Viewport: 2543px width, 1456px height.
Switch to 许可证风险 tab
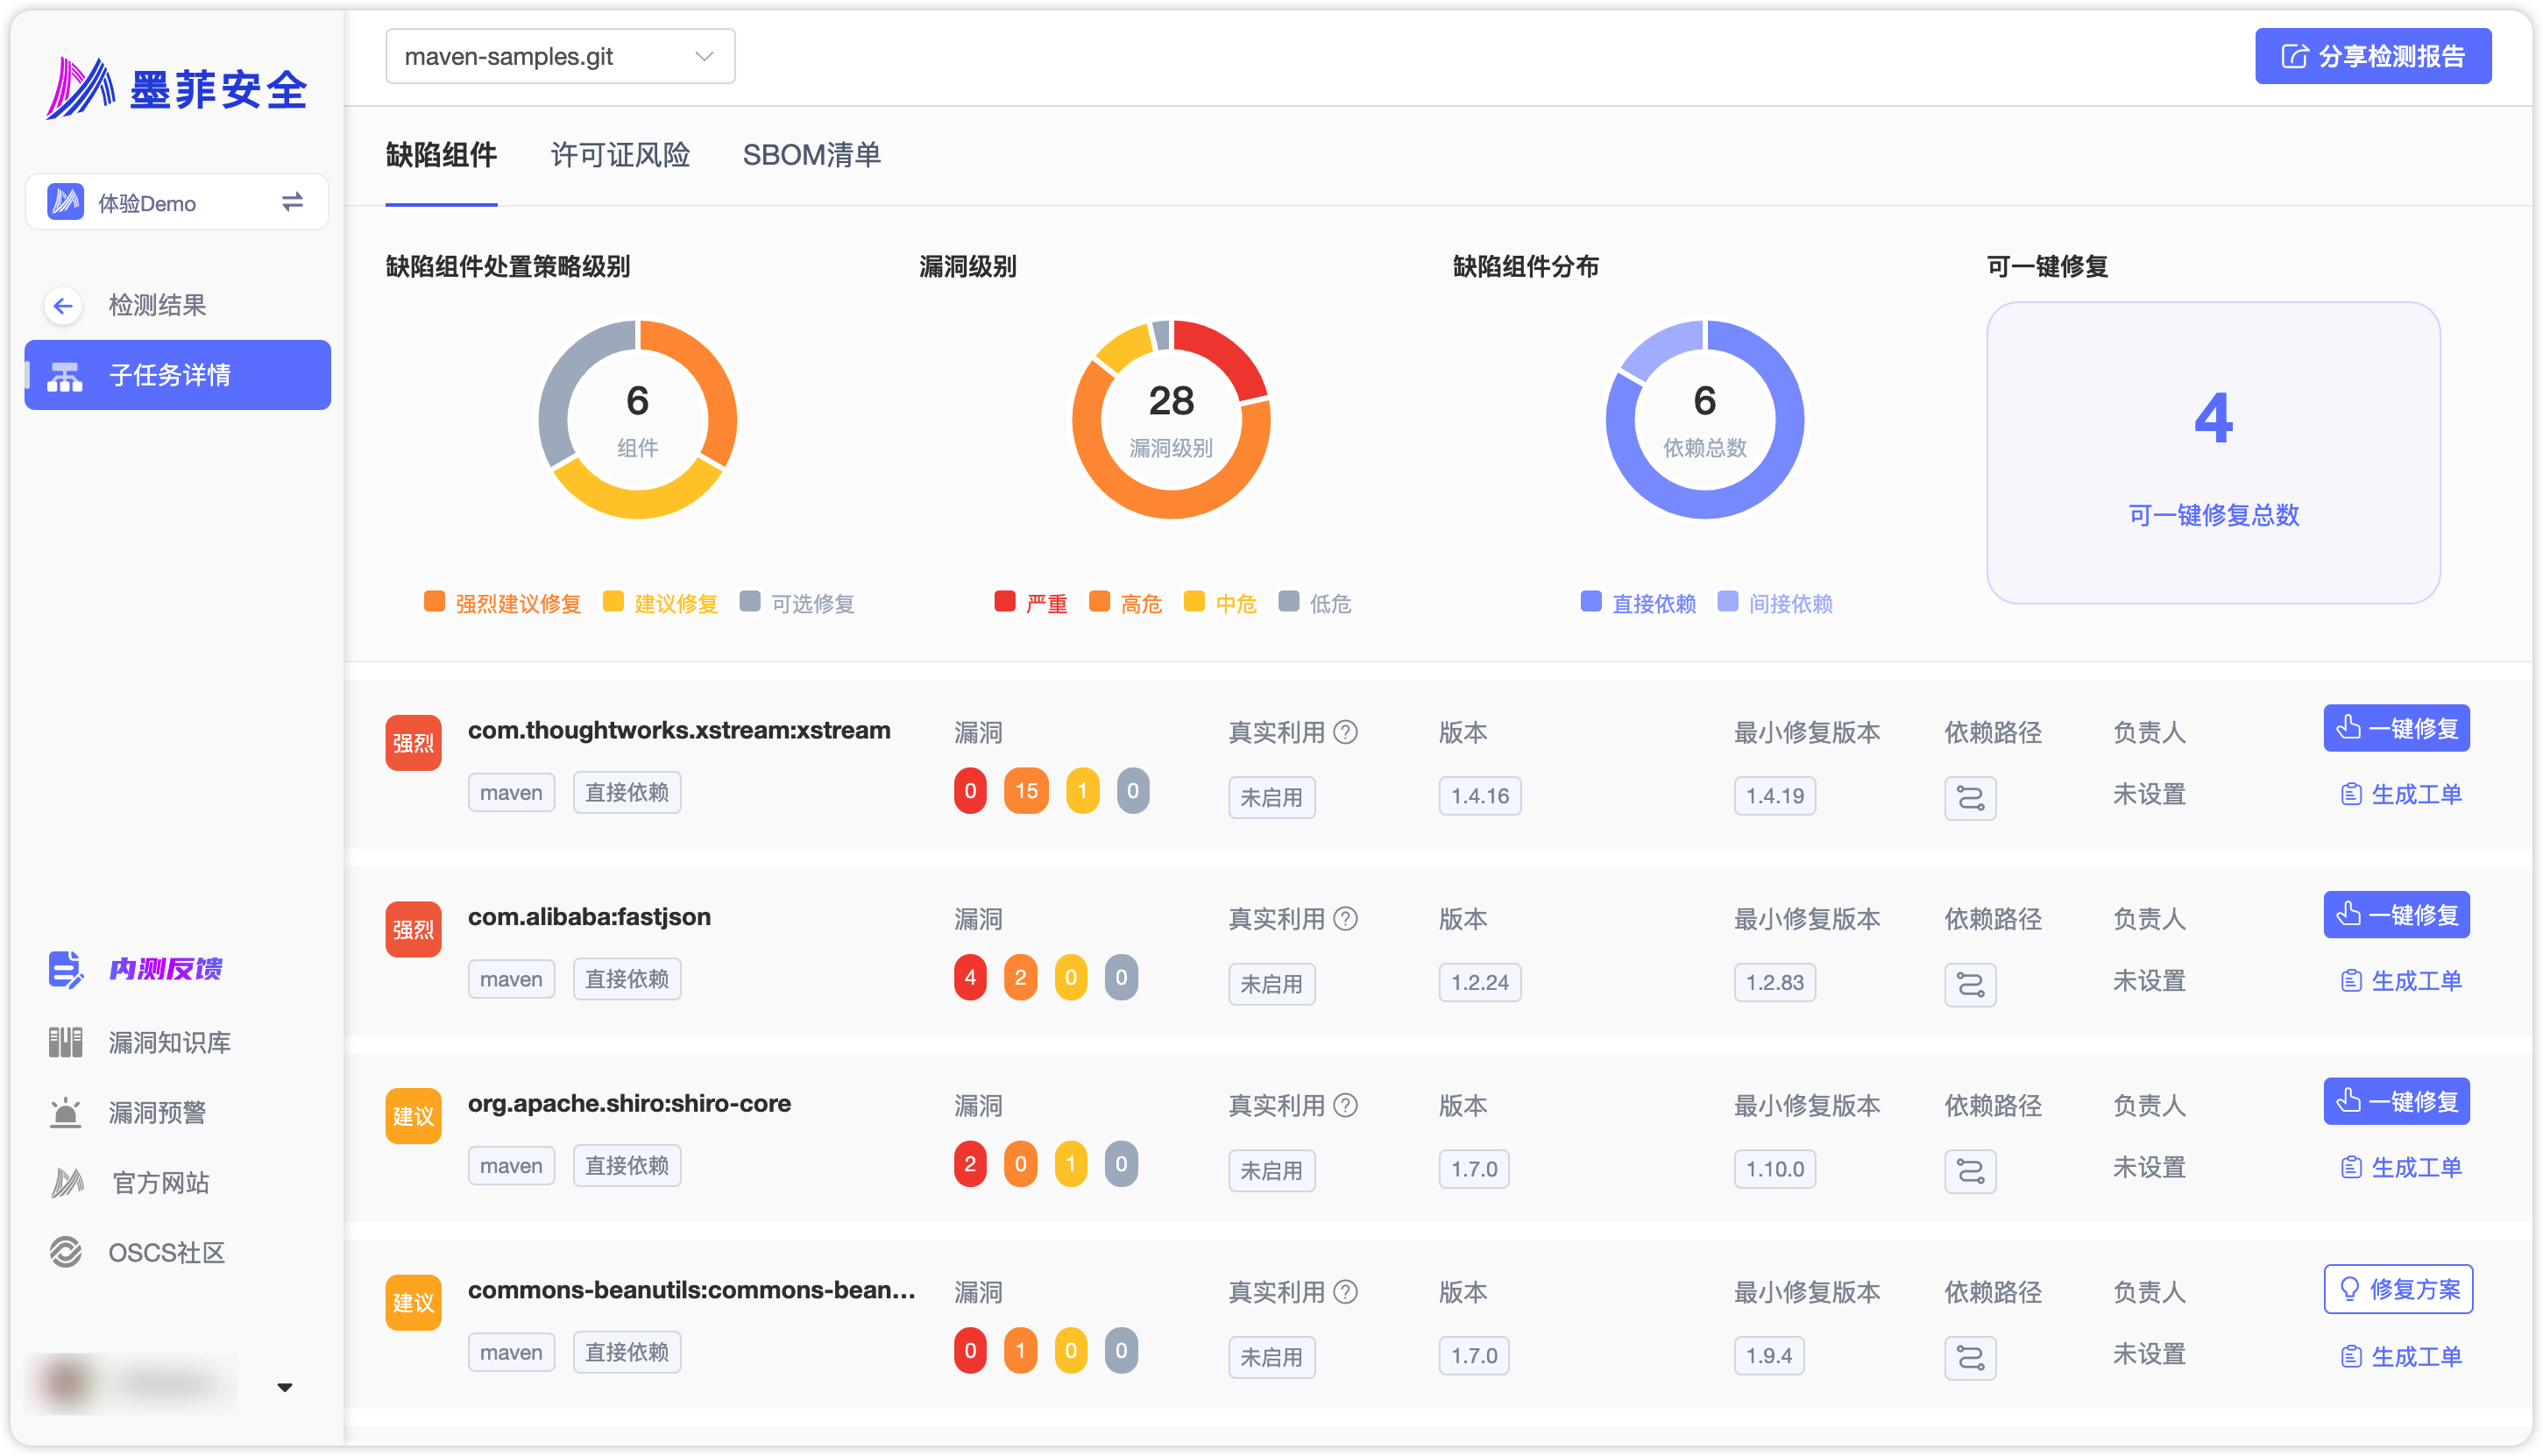coord(620,155)
